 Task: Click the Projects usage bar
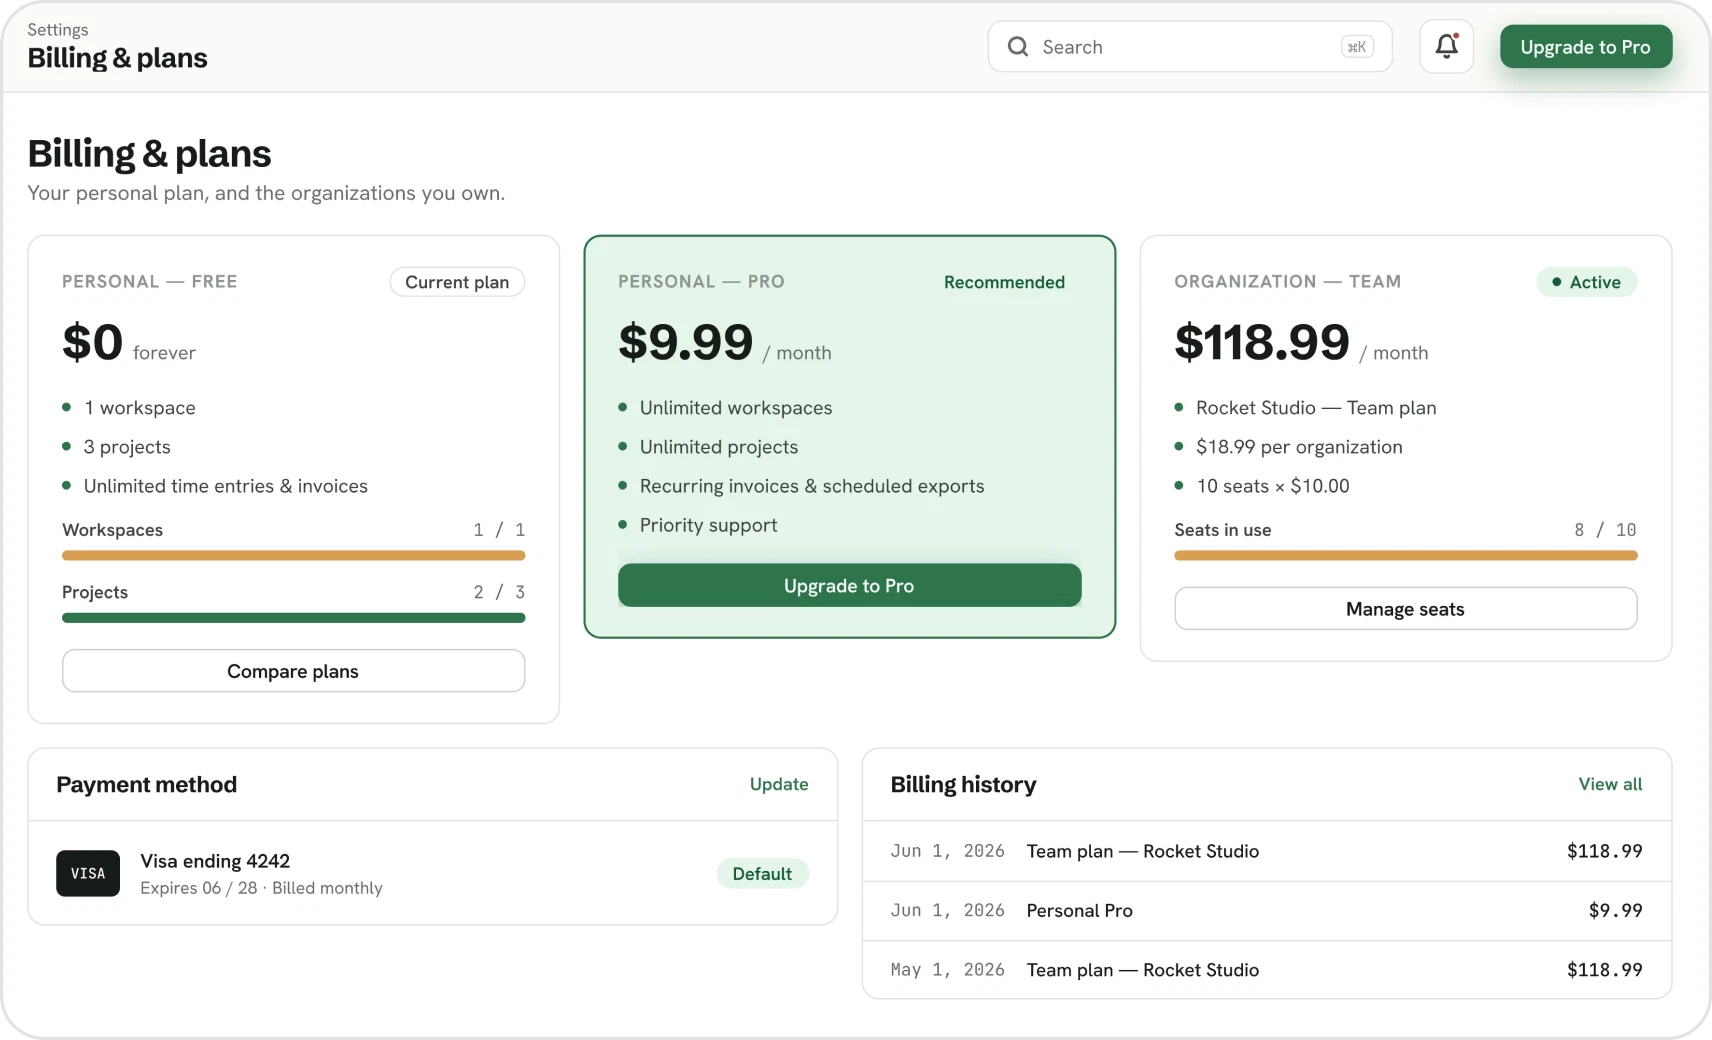(293, 618)
